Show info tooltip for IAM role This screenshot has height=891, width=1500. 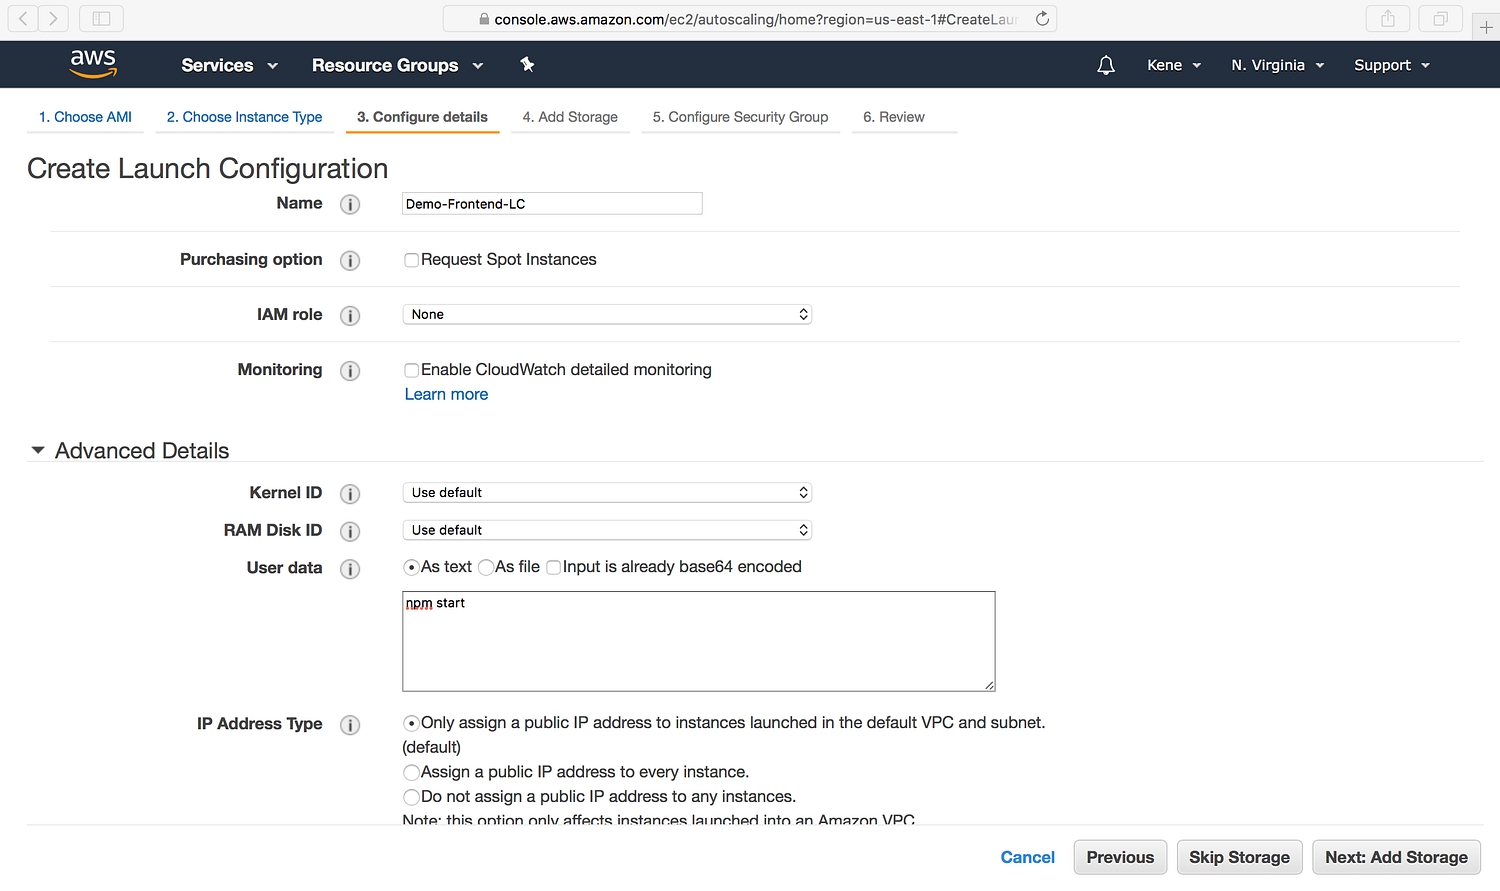[x=350, y=316]
